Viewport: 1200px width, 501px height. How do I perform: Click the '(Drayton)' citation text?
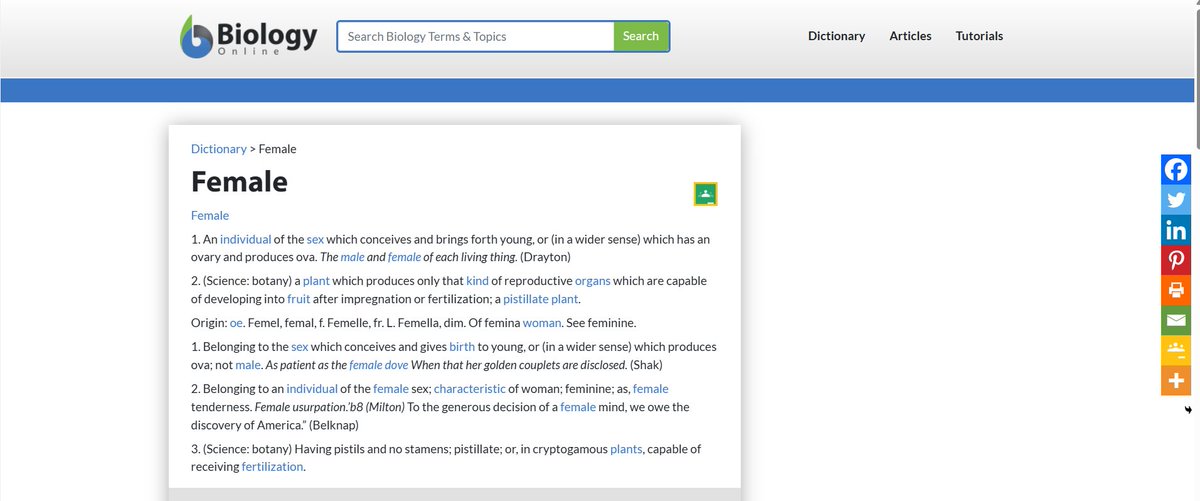(x=545, y=257)
